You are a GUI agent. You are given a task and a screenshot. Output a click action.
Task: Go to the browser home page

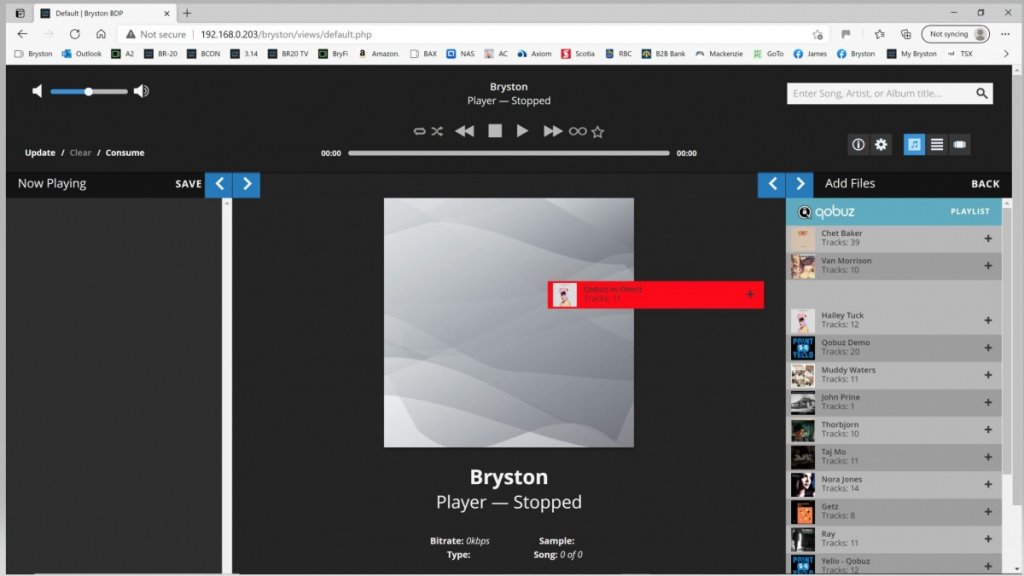(101, 34)
